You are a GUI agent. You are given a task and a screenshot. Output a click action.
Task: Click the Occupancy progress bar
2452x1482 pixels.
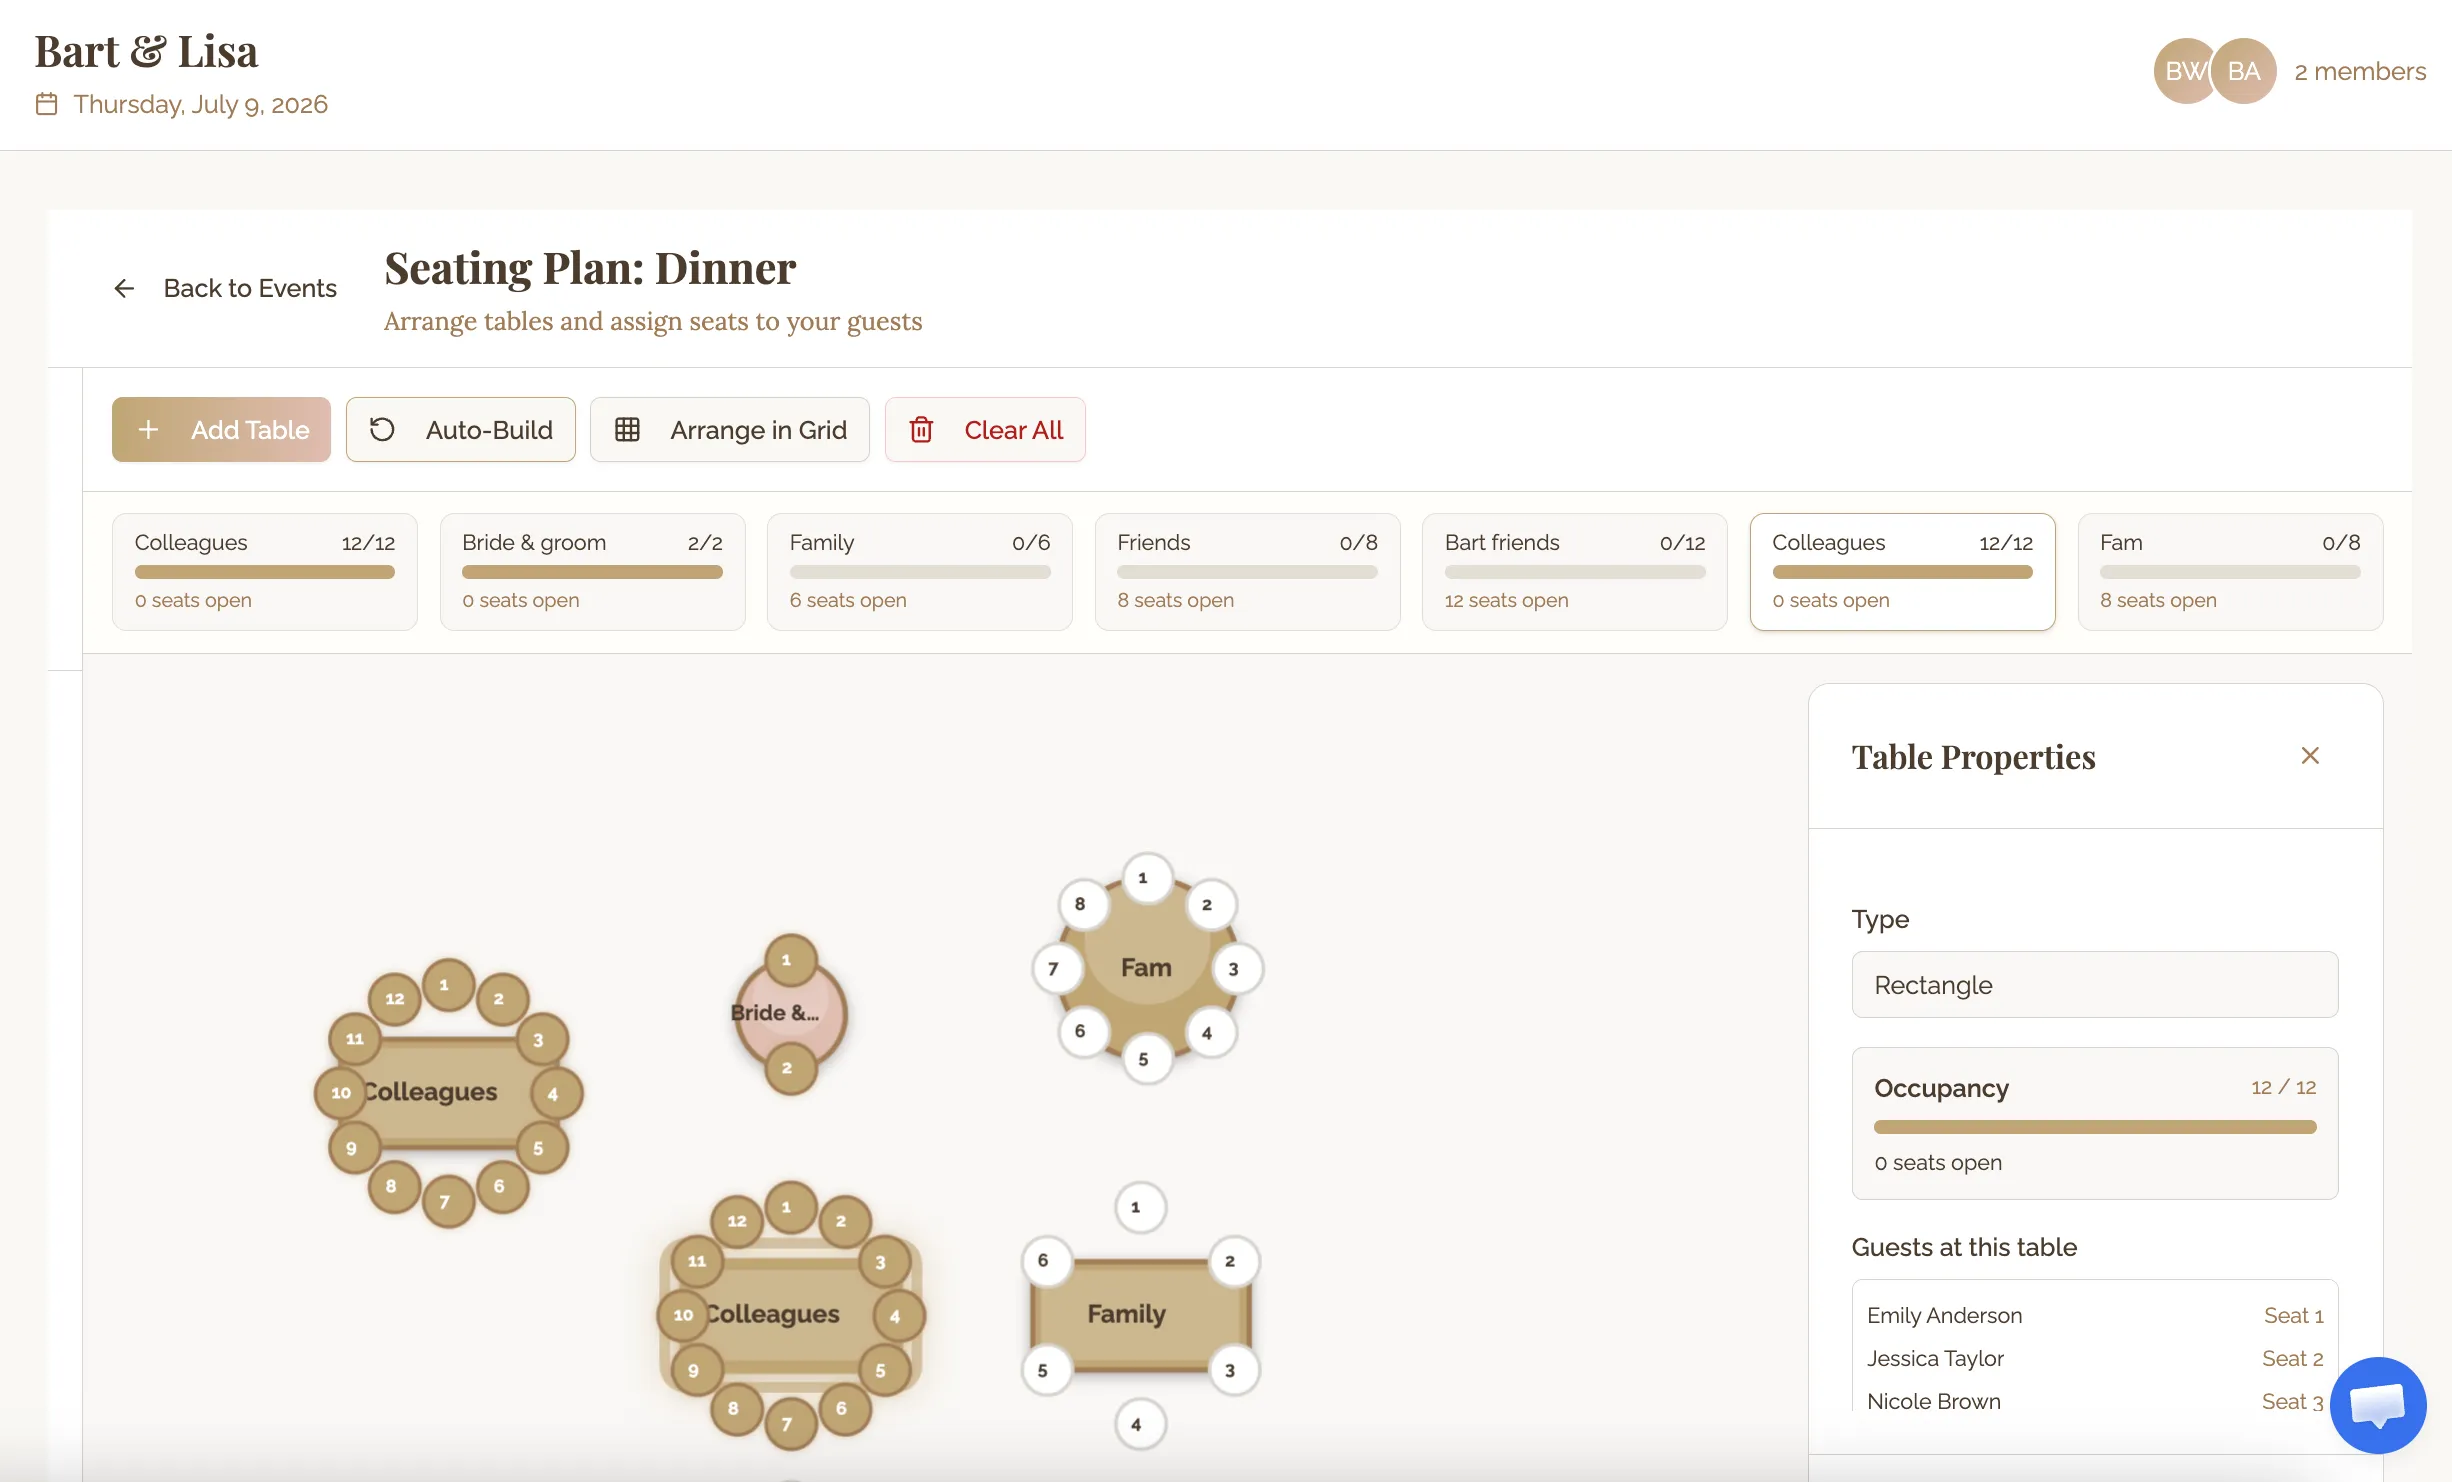[x=2094, y=1127]
